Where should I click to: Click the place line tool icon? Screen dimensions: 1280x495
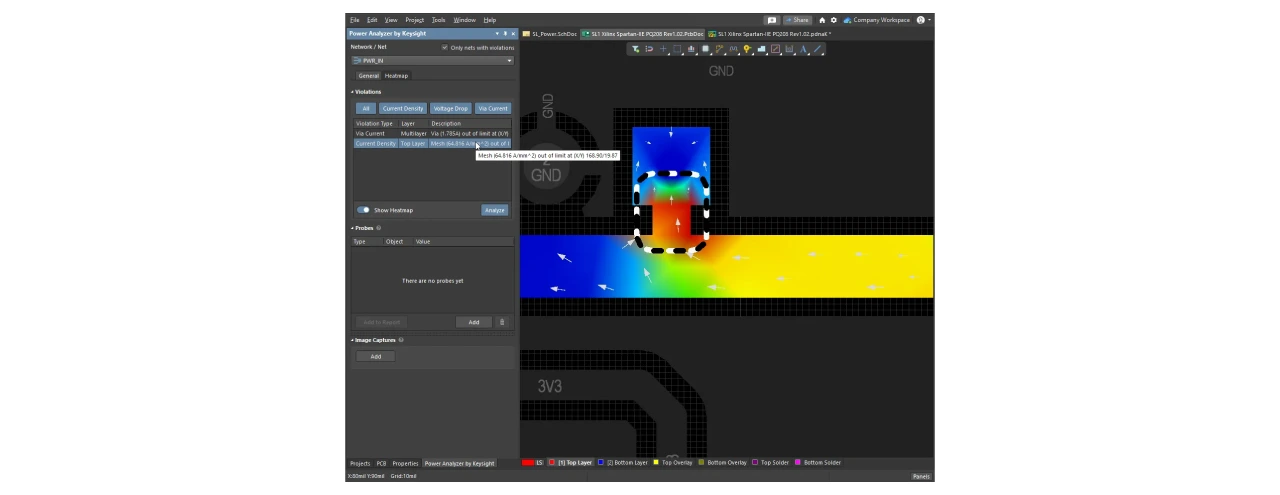pos(817,49)
